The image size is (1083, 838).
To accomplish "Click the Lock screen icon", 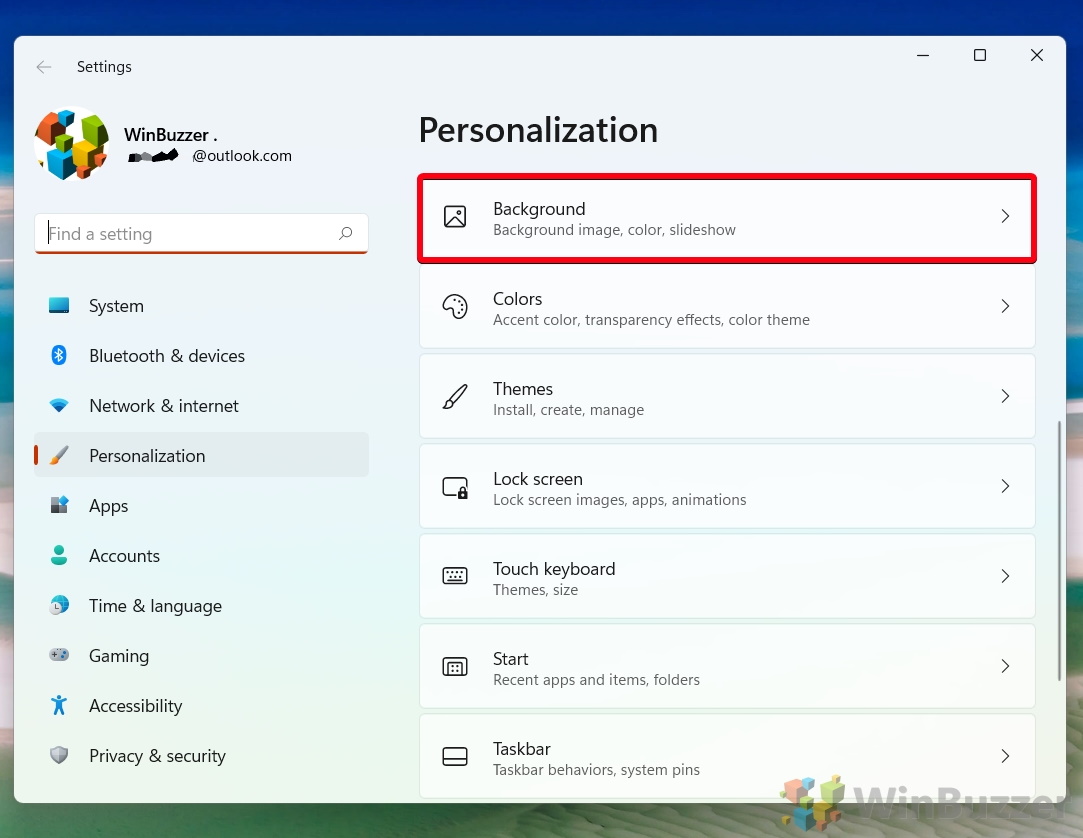I will click(x=455, y=487).
